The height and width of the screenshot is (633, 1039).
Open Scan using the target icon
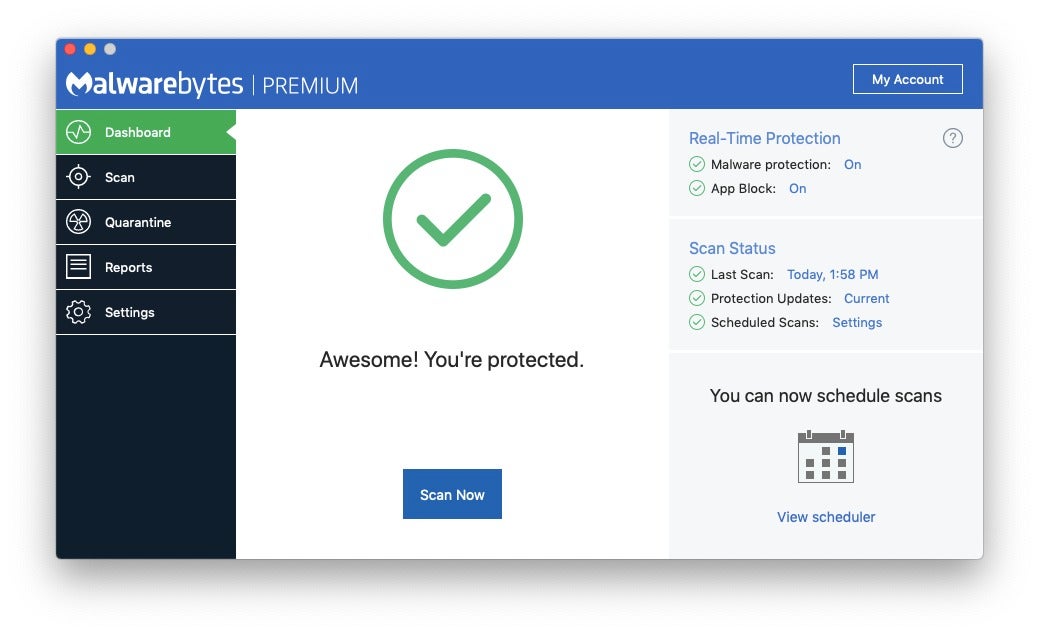pyautogui.click(x=79, y=177)
